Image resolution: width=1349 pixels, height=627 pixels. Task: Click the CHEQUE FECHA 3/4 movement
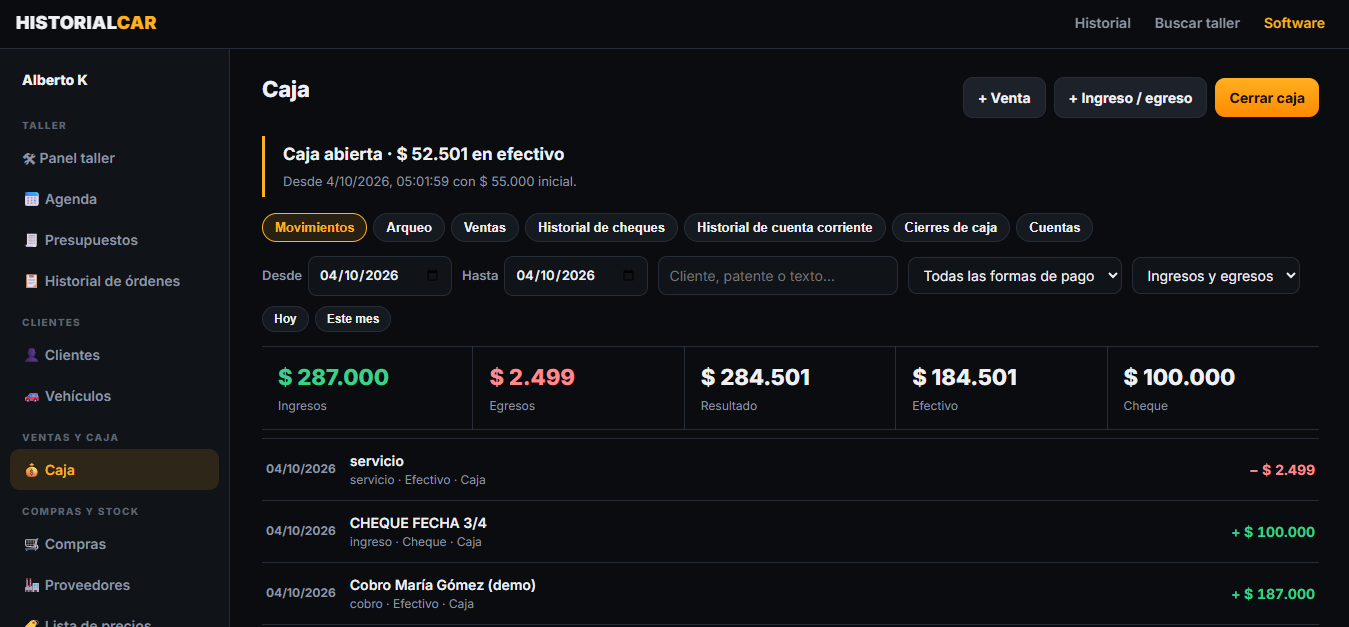[x=418, y=523]
